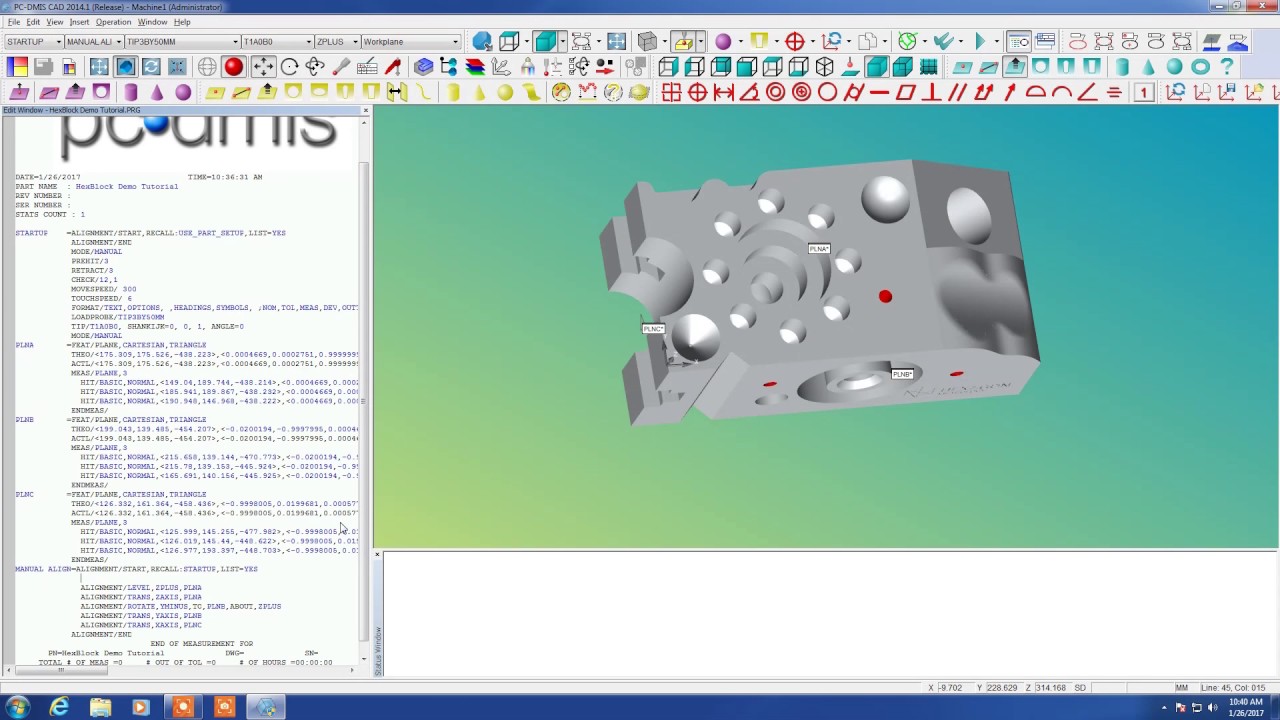Open the Operation menu

[x=113, y=22]
